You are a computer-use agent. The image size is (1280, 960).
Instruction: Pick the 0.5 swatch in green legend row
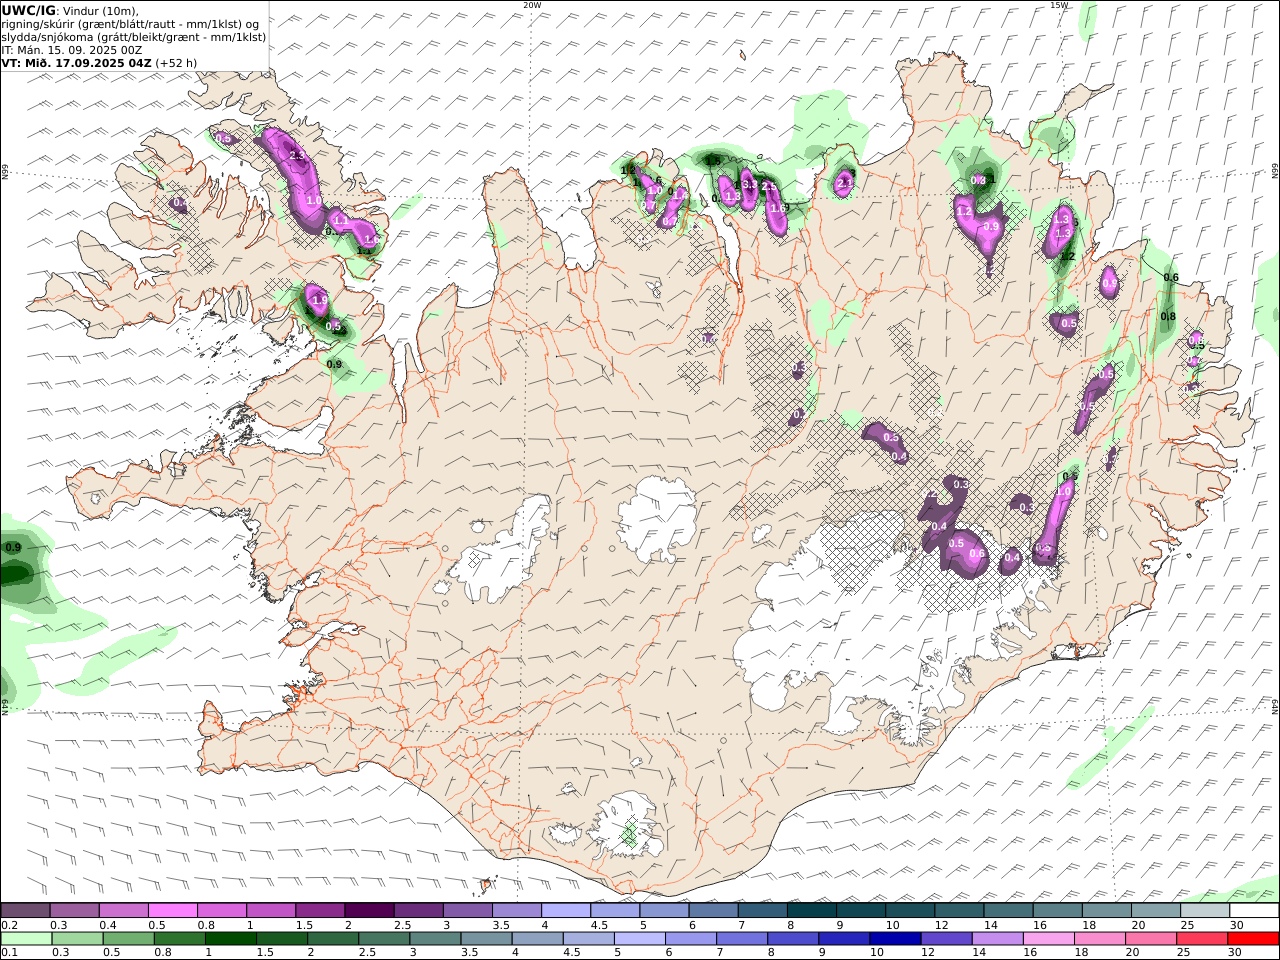click(129, 939)
